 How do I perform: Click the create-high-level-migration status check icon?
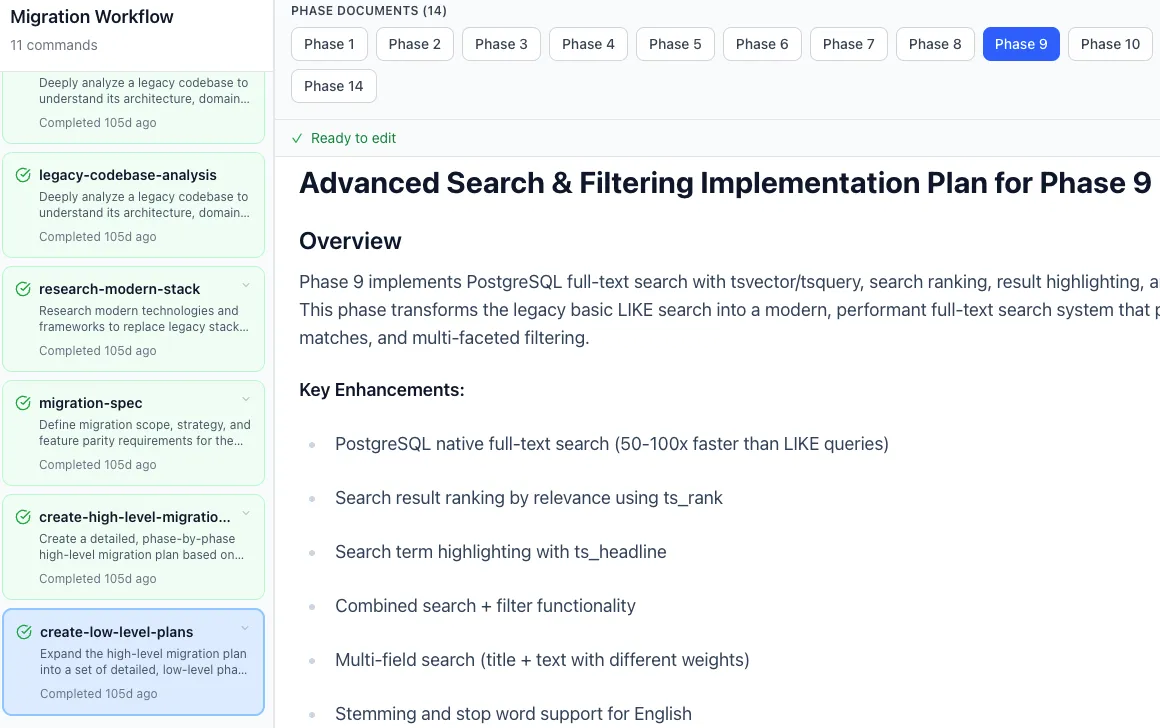click(x=23, y=517)
